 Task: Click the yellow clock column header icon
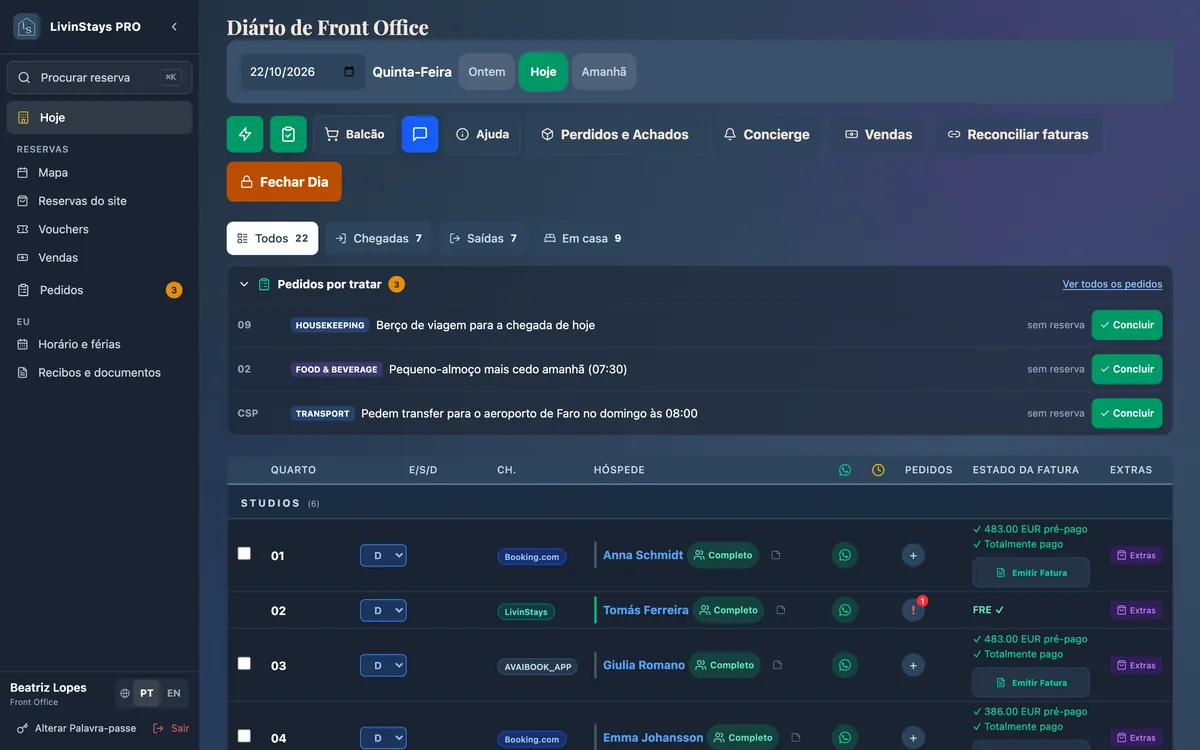tap(878, 470)
